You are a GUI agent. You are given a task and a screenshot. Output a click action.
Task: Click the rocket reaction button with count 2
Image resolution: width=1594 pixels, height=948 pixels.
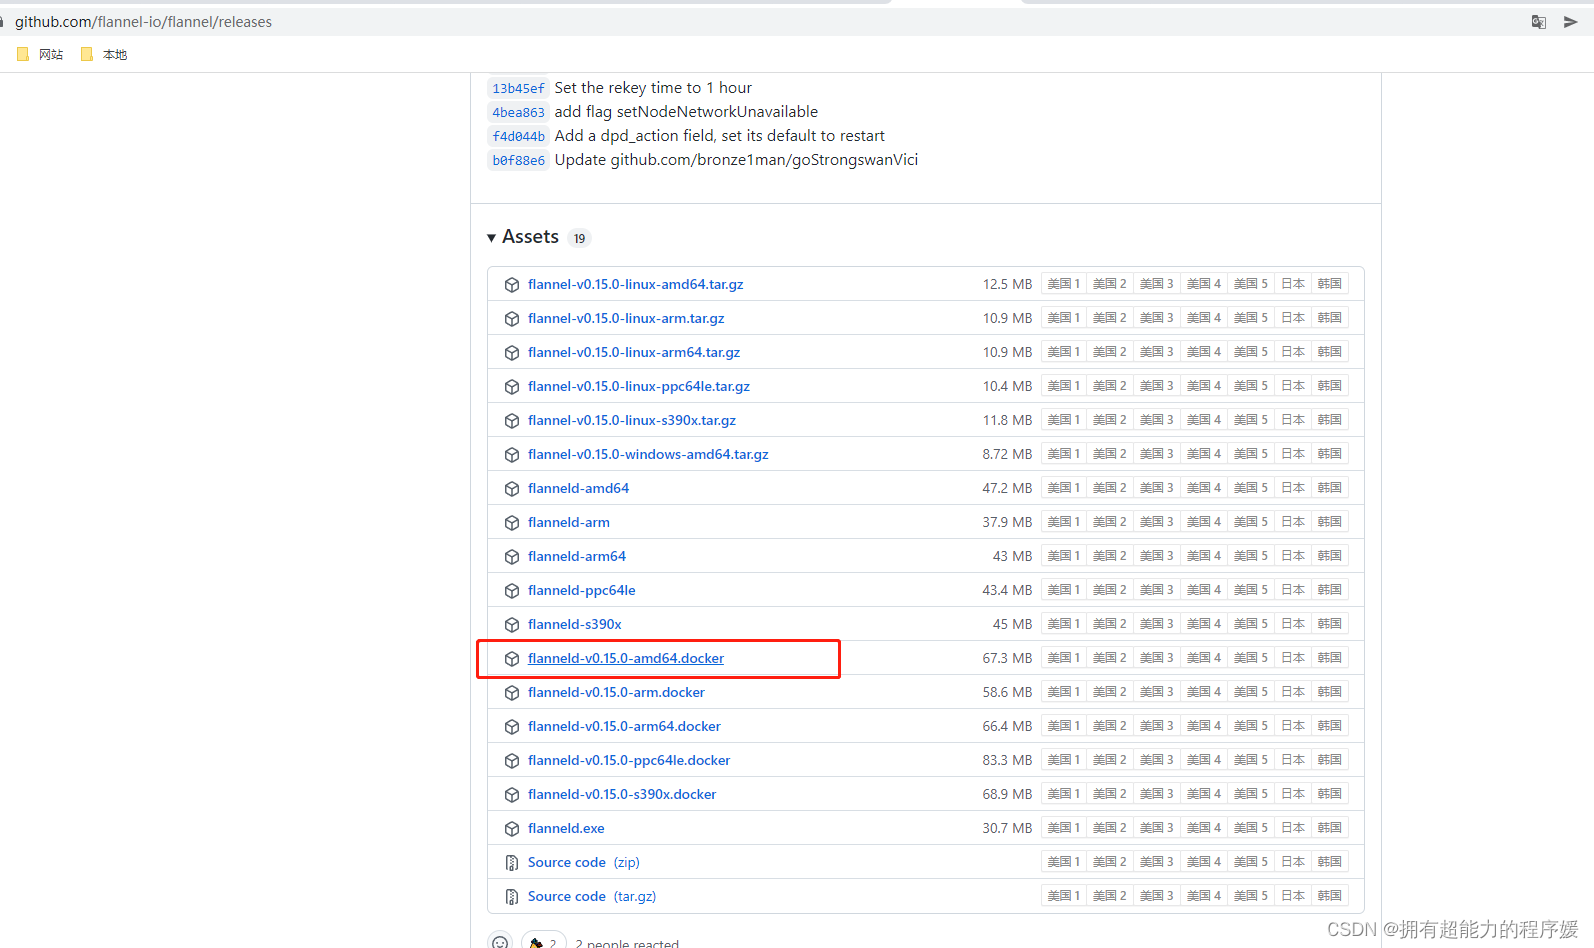click(x=544, y=942)
